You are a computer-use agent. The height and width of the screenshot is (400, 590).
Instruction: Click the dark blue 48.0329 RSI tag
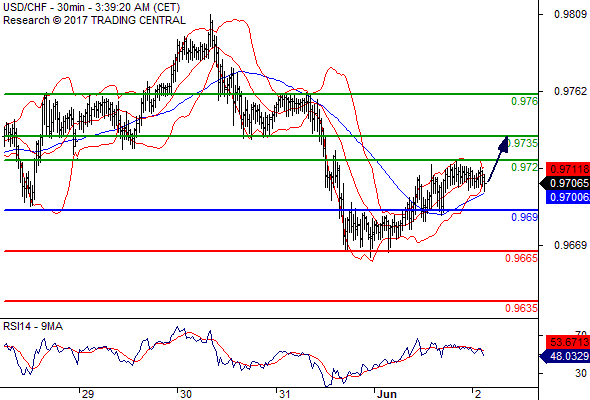tap(565, 356)
